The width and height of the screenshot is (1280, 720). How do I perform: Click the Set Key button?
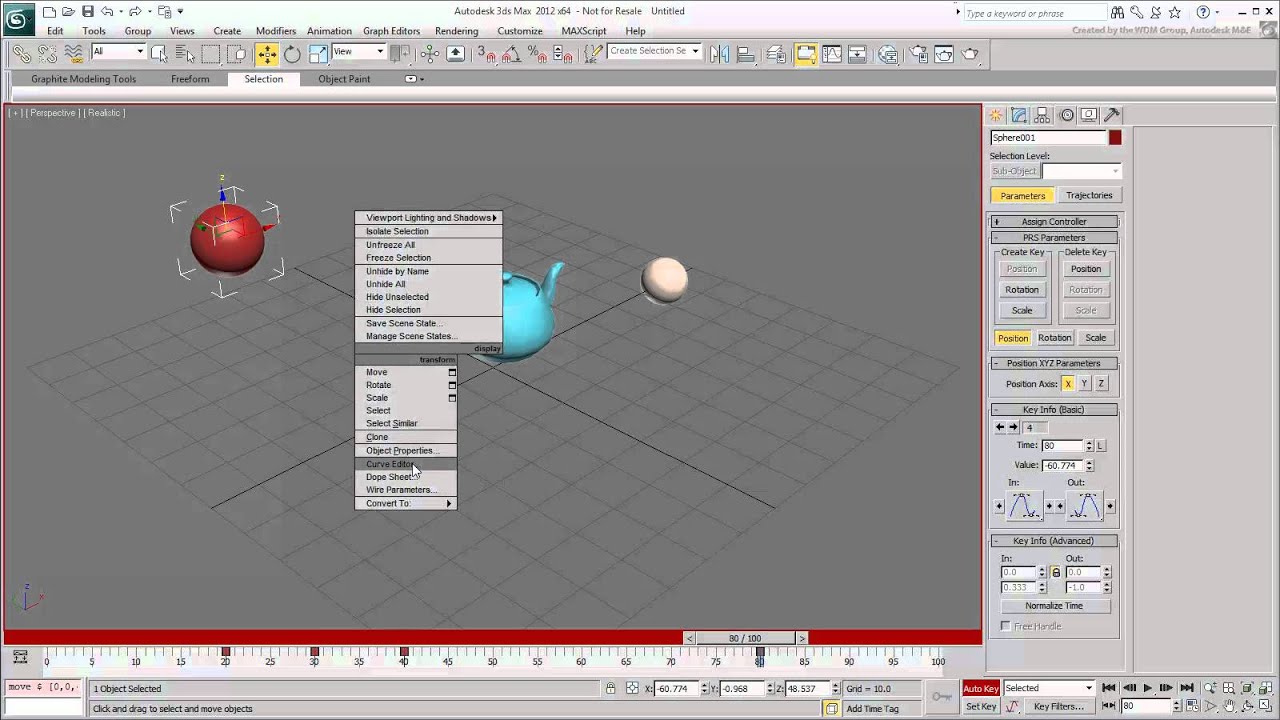[x=981, y=706]
